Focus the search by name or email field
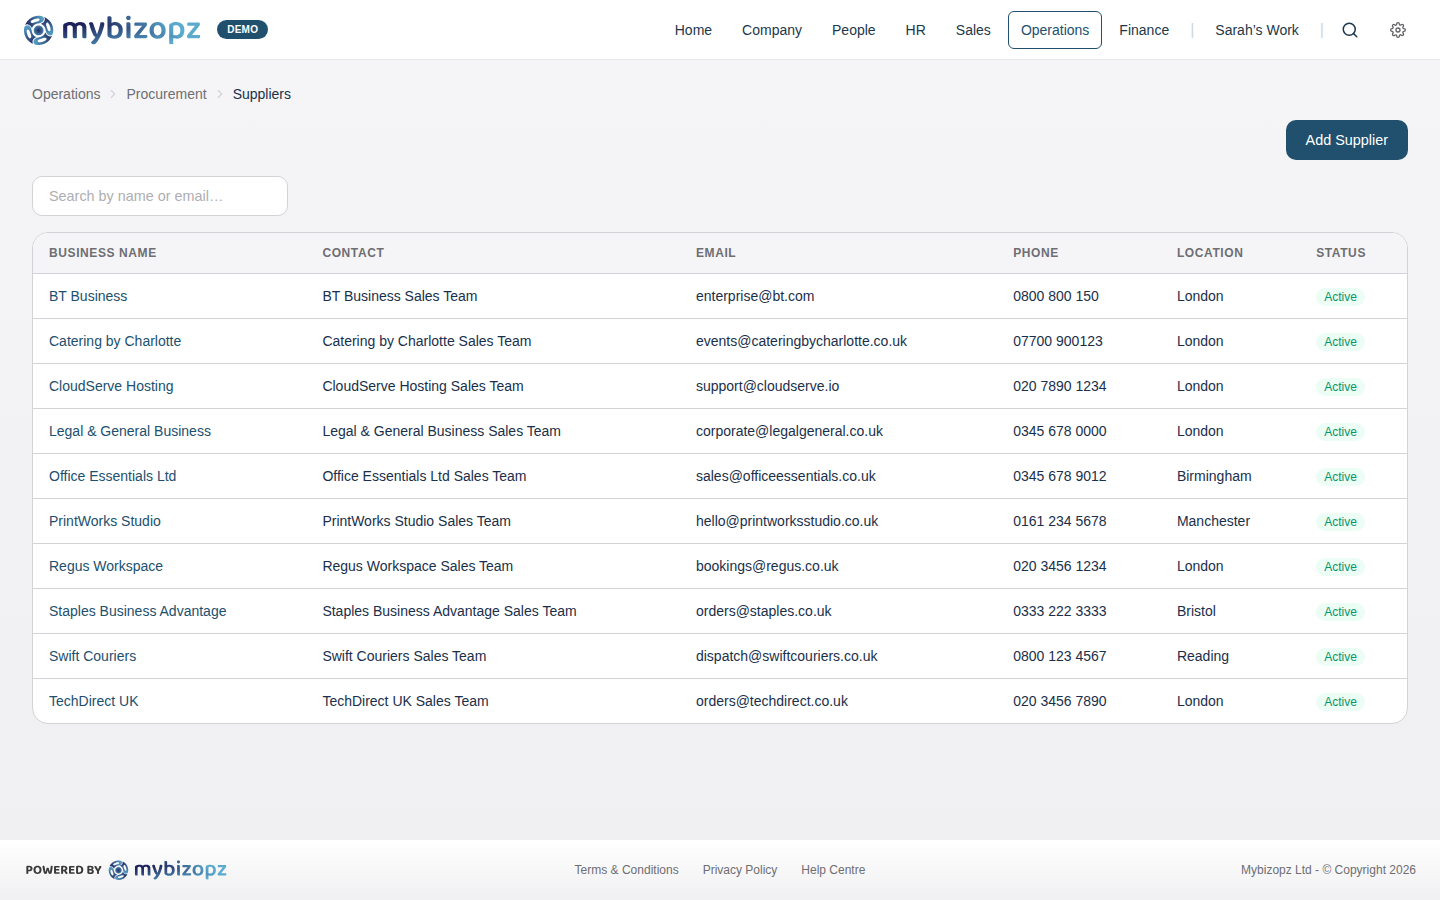 (x=160, y=196)
